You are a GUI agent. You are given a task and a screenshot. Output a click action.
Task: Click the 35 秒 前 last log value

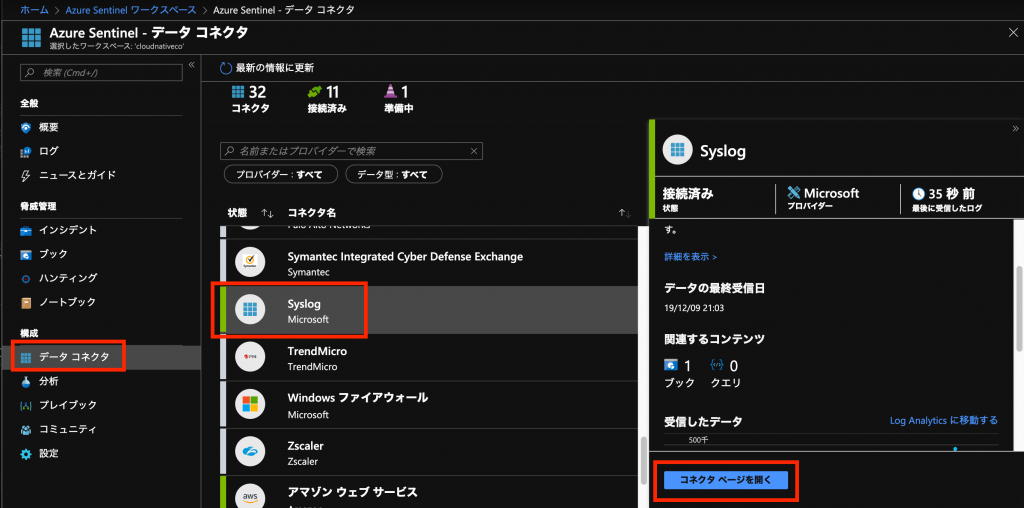(952, 194)
